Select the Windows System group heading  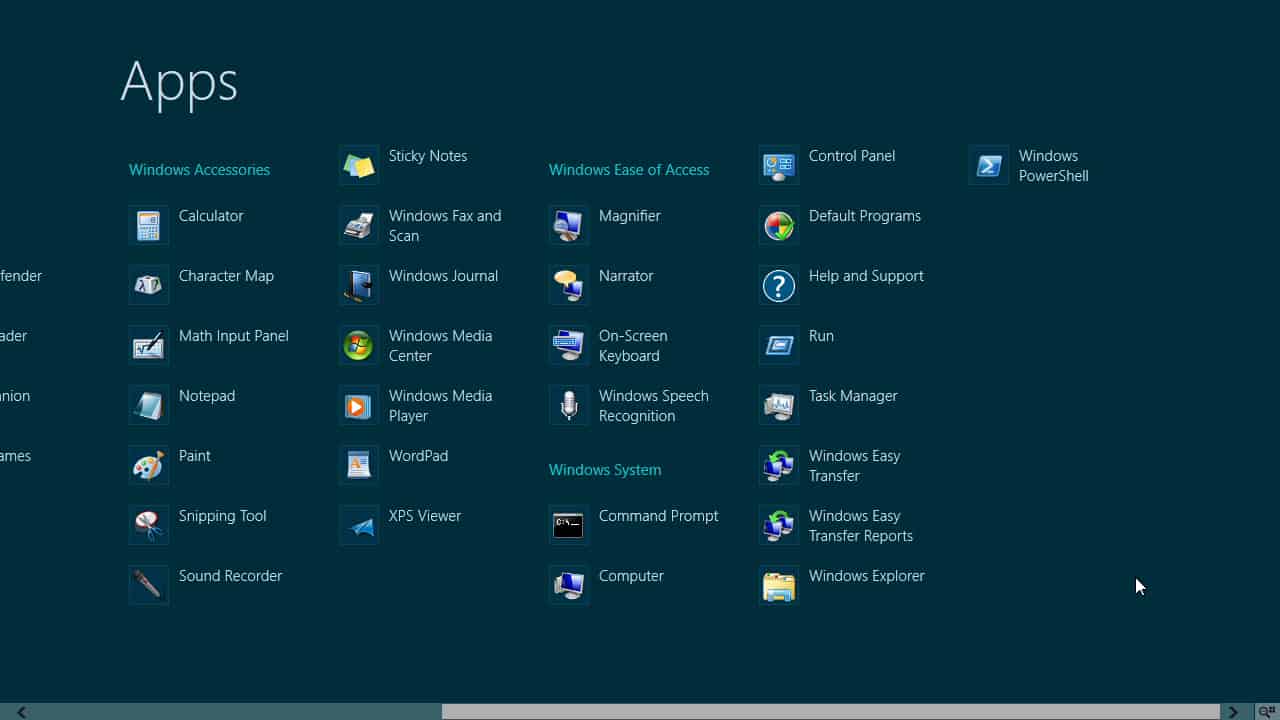pos(605,470)
